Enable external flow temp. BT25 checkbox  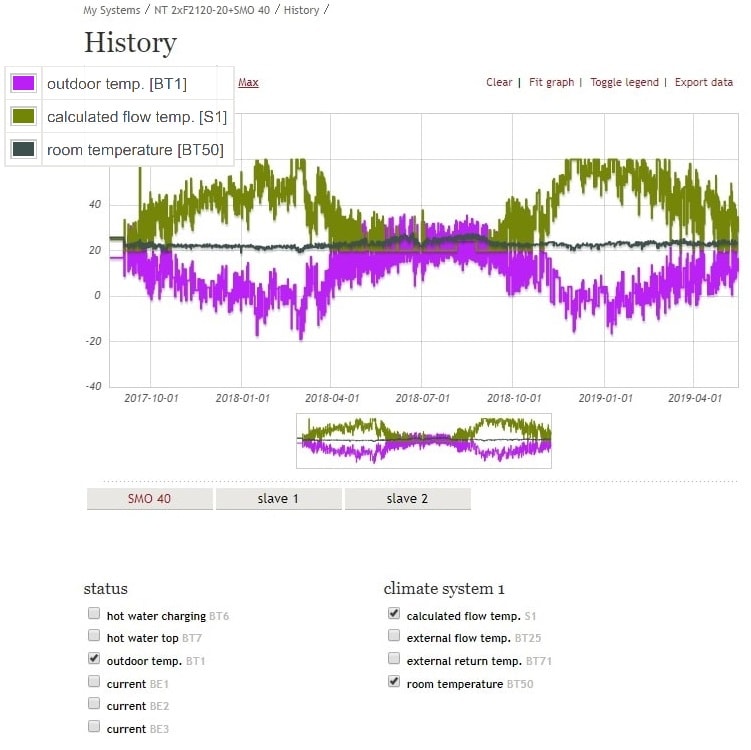point(394,636)
